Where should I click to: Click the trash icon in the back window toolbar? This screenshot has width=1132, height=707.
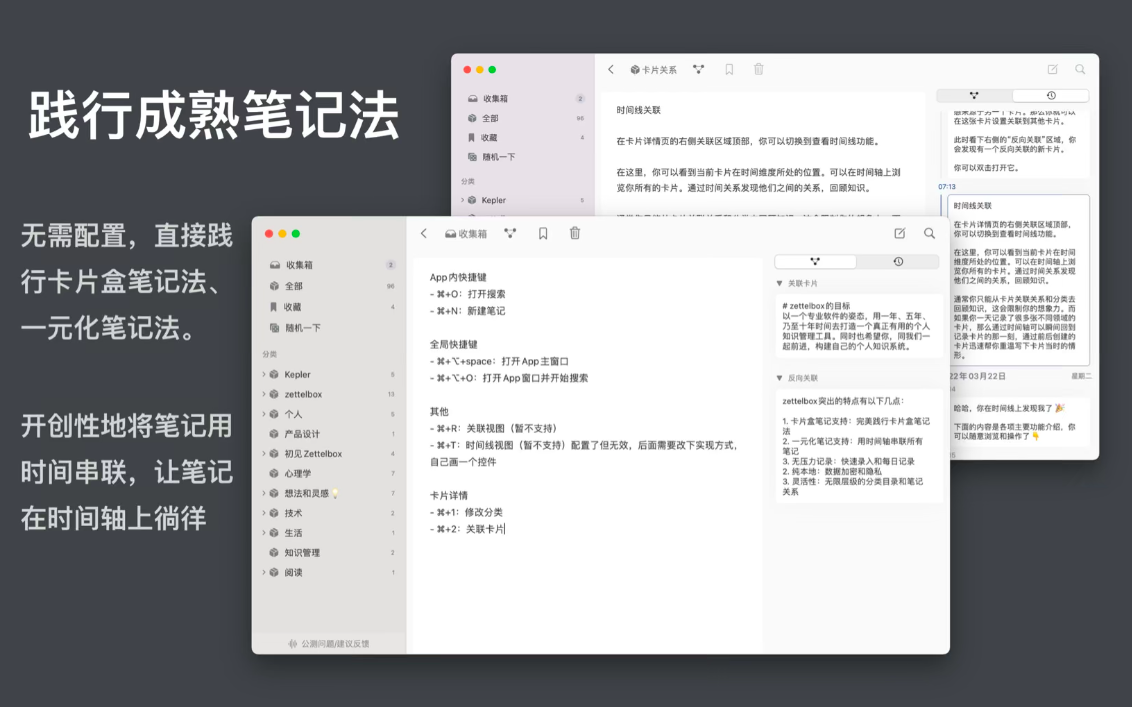(758, 70)
